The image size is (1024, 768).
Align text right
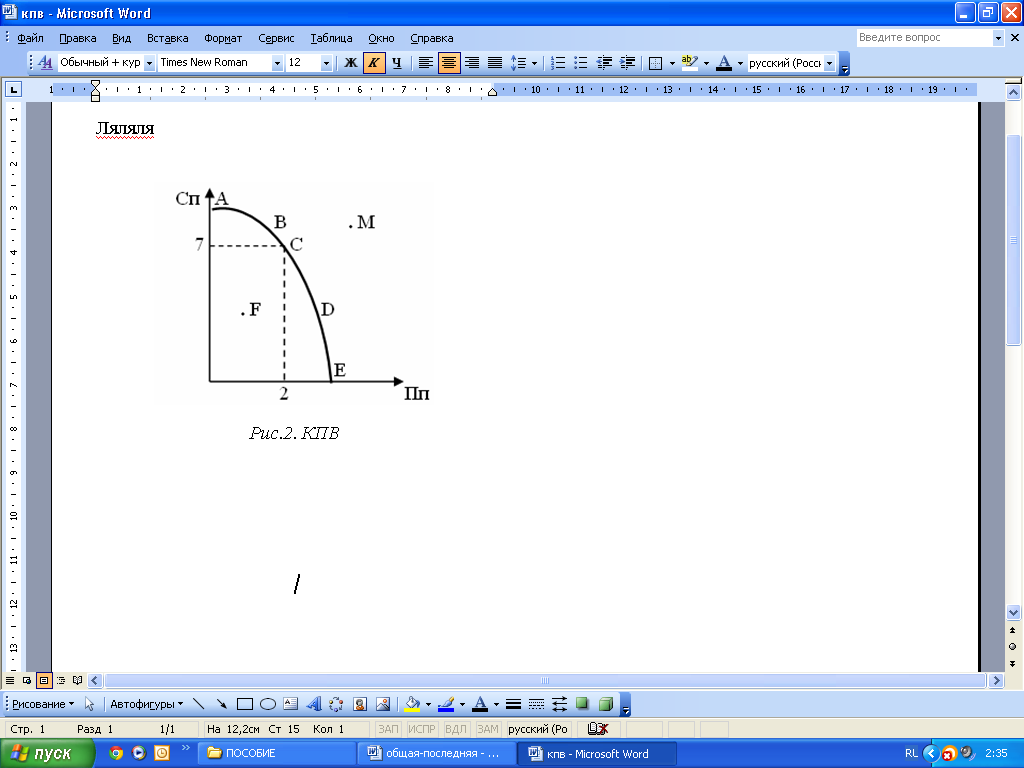(x=472, y=63)
